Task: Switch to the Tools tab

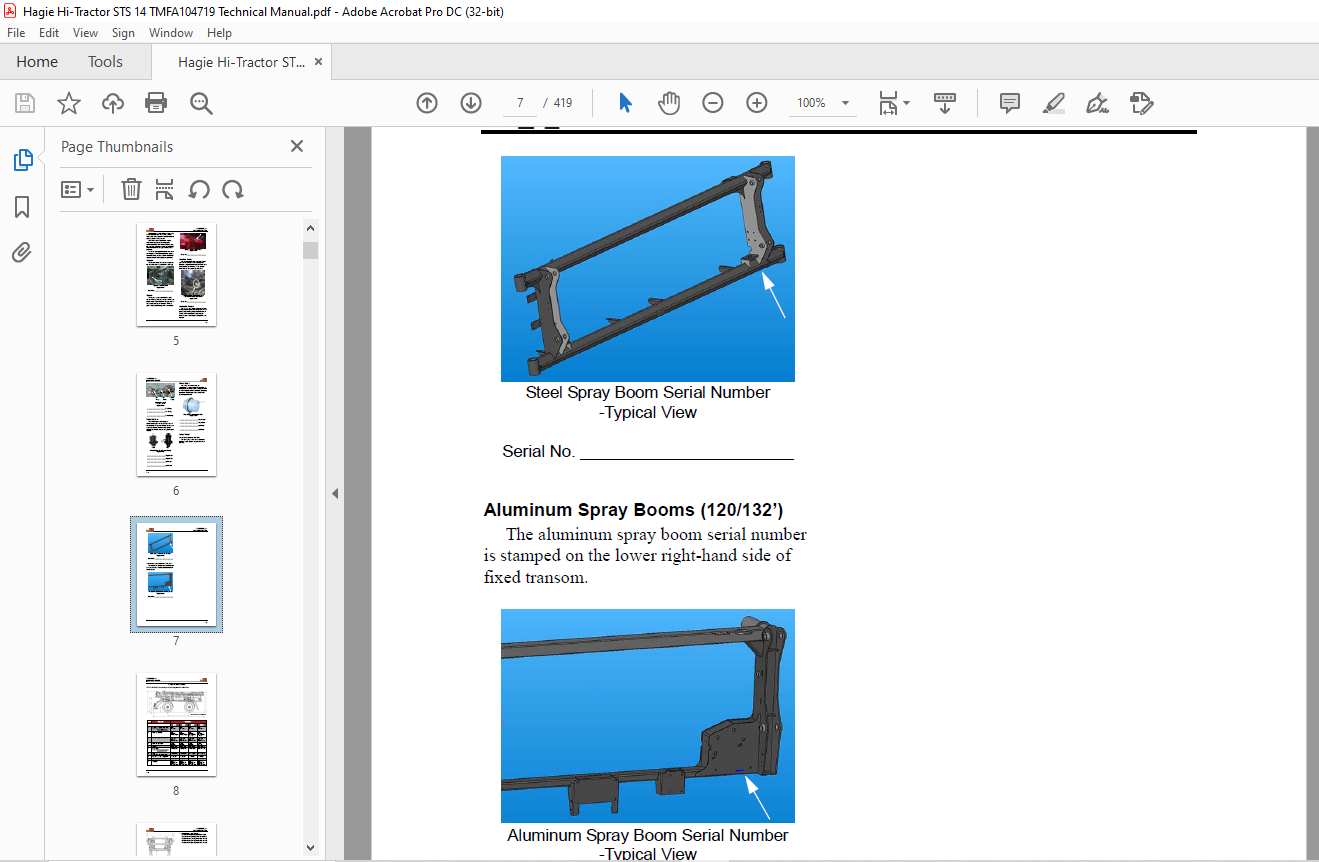Action: coord(105,62)
